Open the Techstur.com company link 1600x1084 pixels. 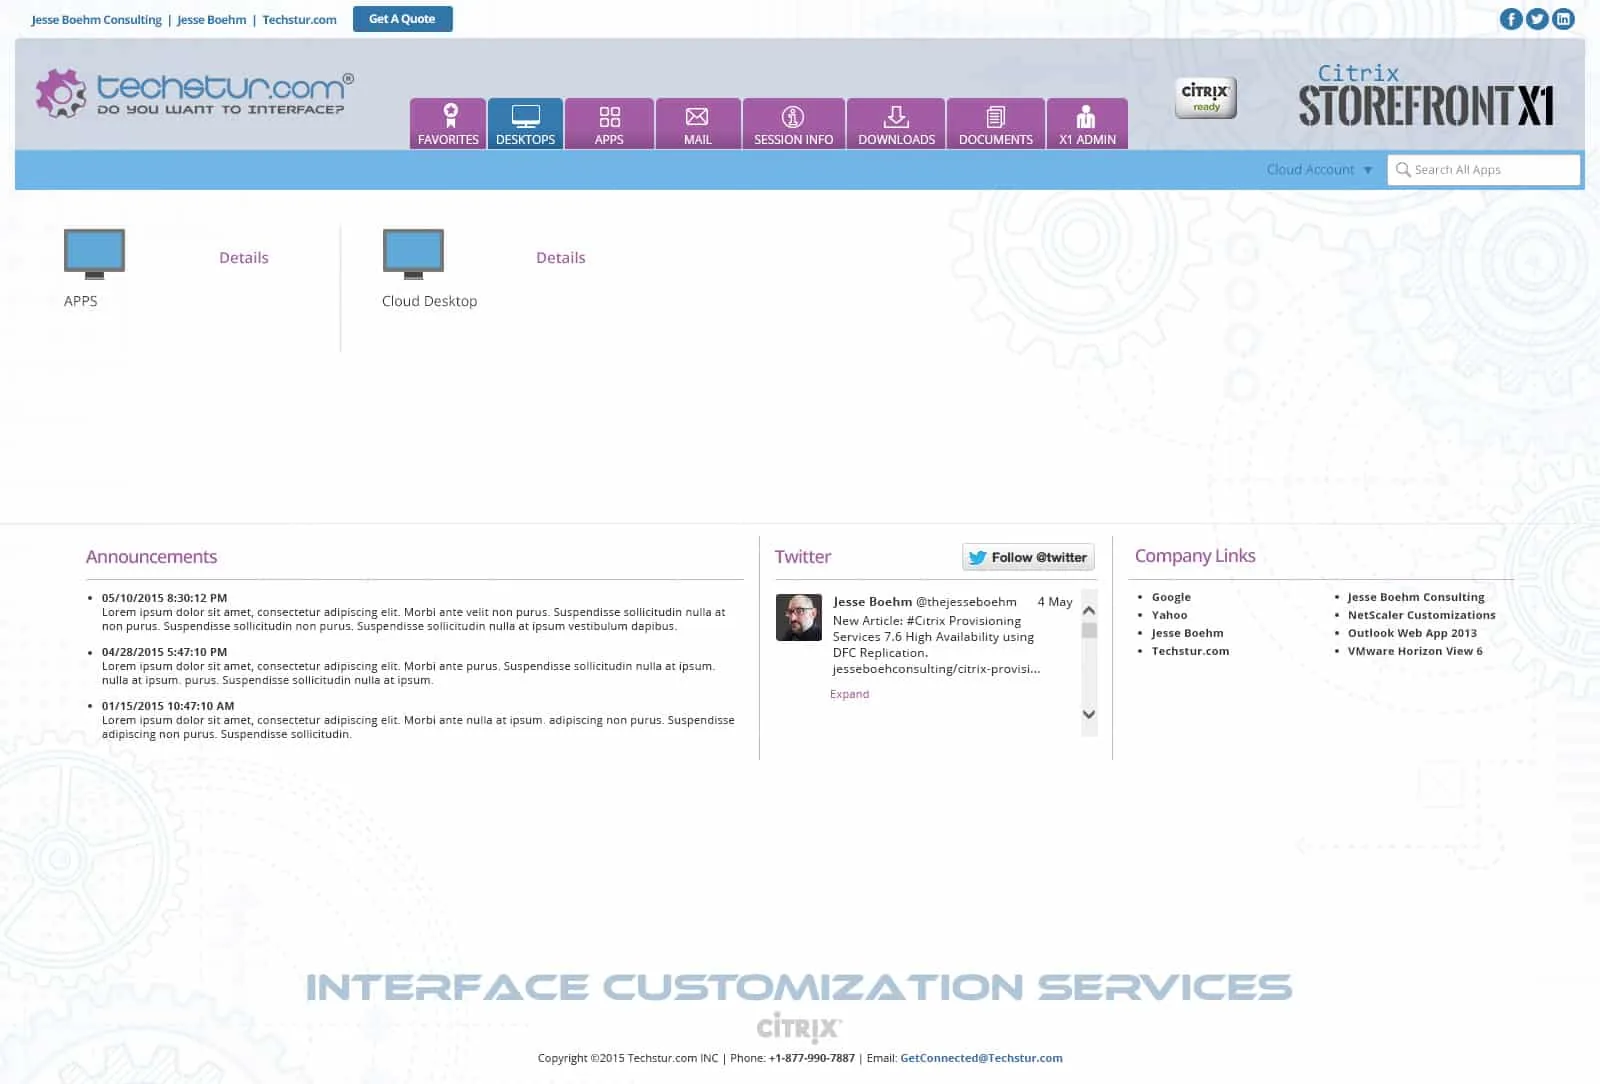1190,651
